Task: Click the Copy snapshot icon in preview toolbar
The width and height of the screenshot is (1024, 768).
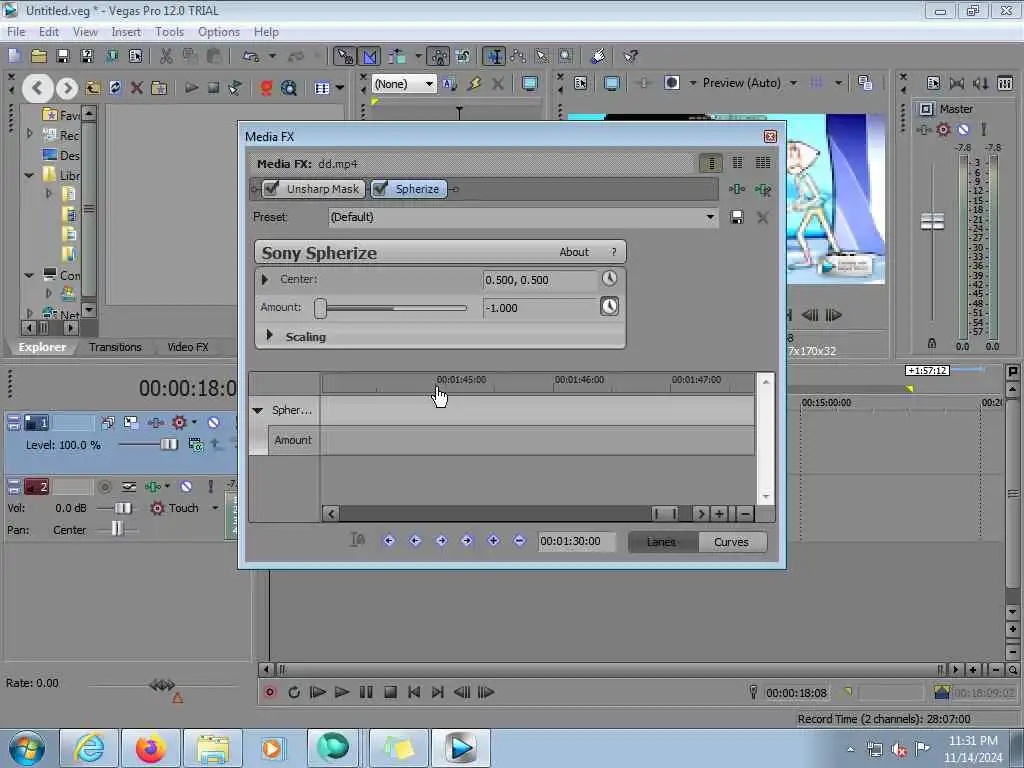Action: [865, 83]
